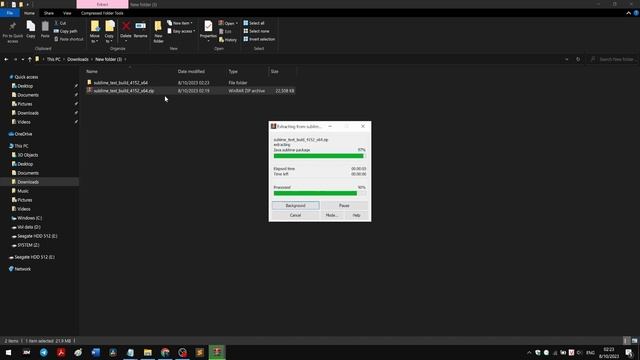The width and height of the screenshot is (640, 360).
Task: Show hidden system tray icons
Action: click(x=529, y=352)
